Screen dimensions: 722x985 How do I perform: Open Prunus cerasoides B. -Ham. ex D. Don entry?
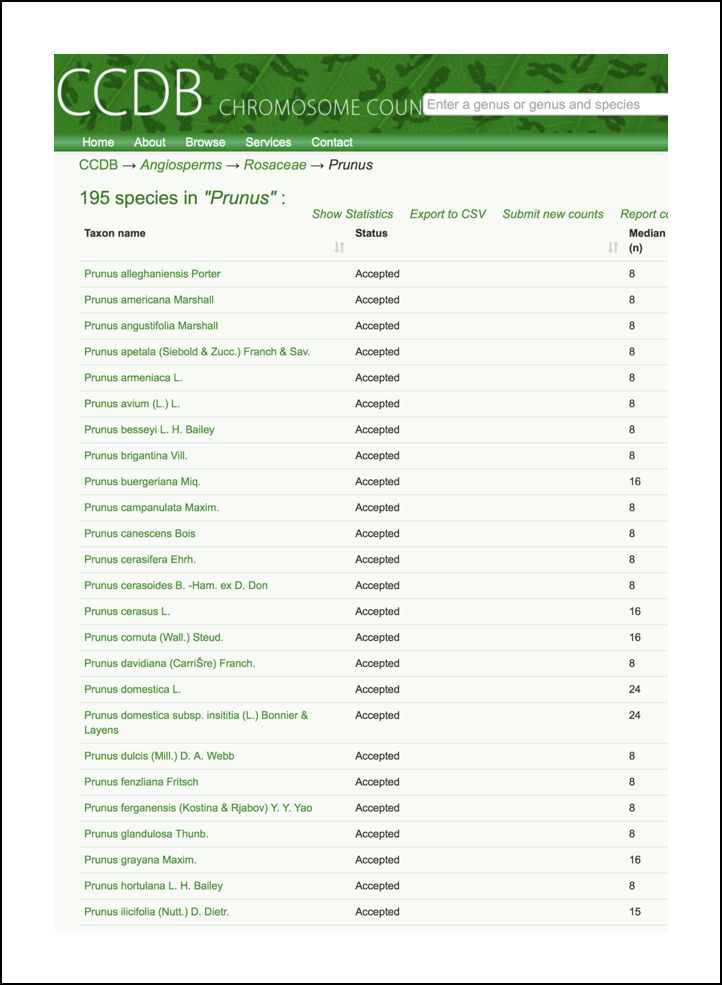click(x=176, y=585)
